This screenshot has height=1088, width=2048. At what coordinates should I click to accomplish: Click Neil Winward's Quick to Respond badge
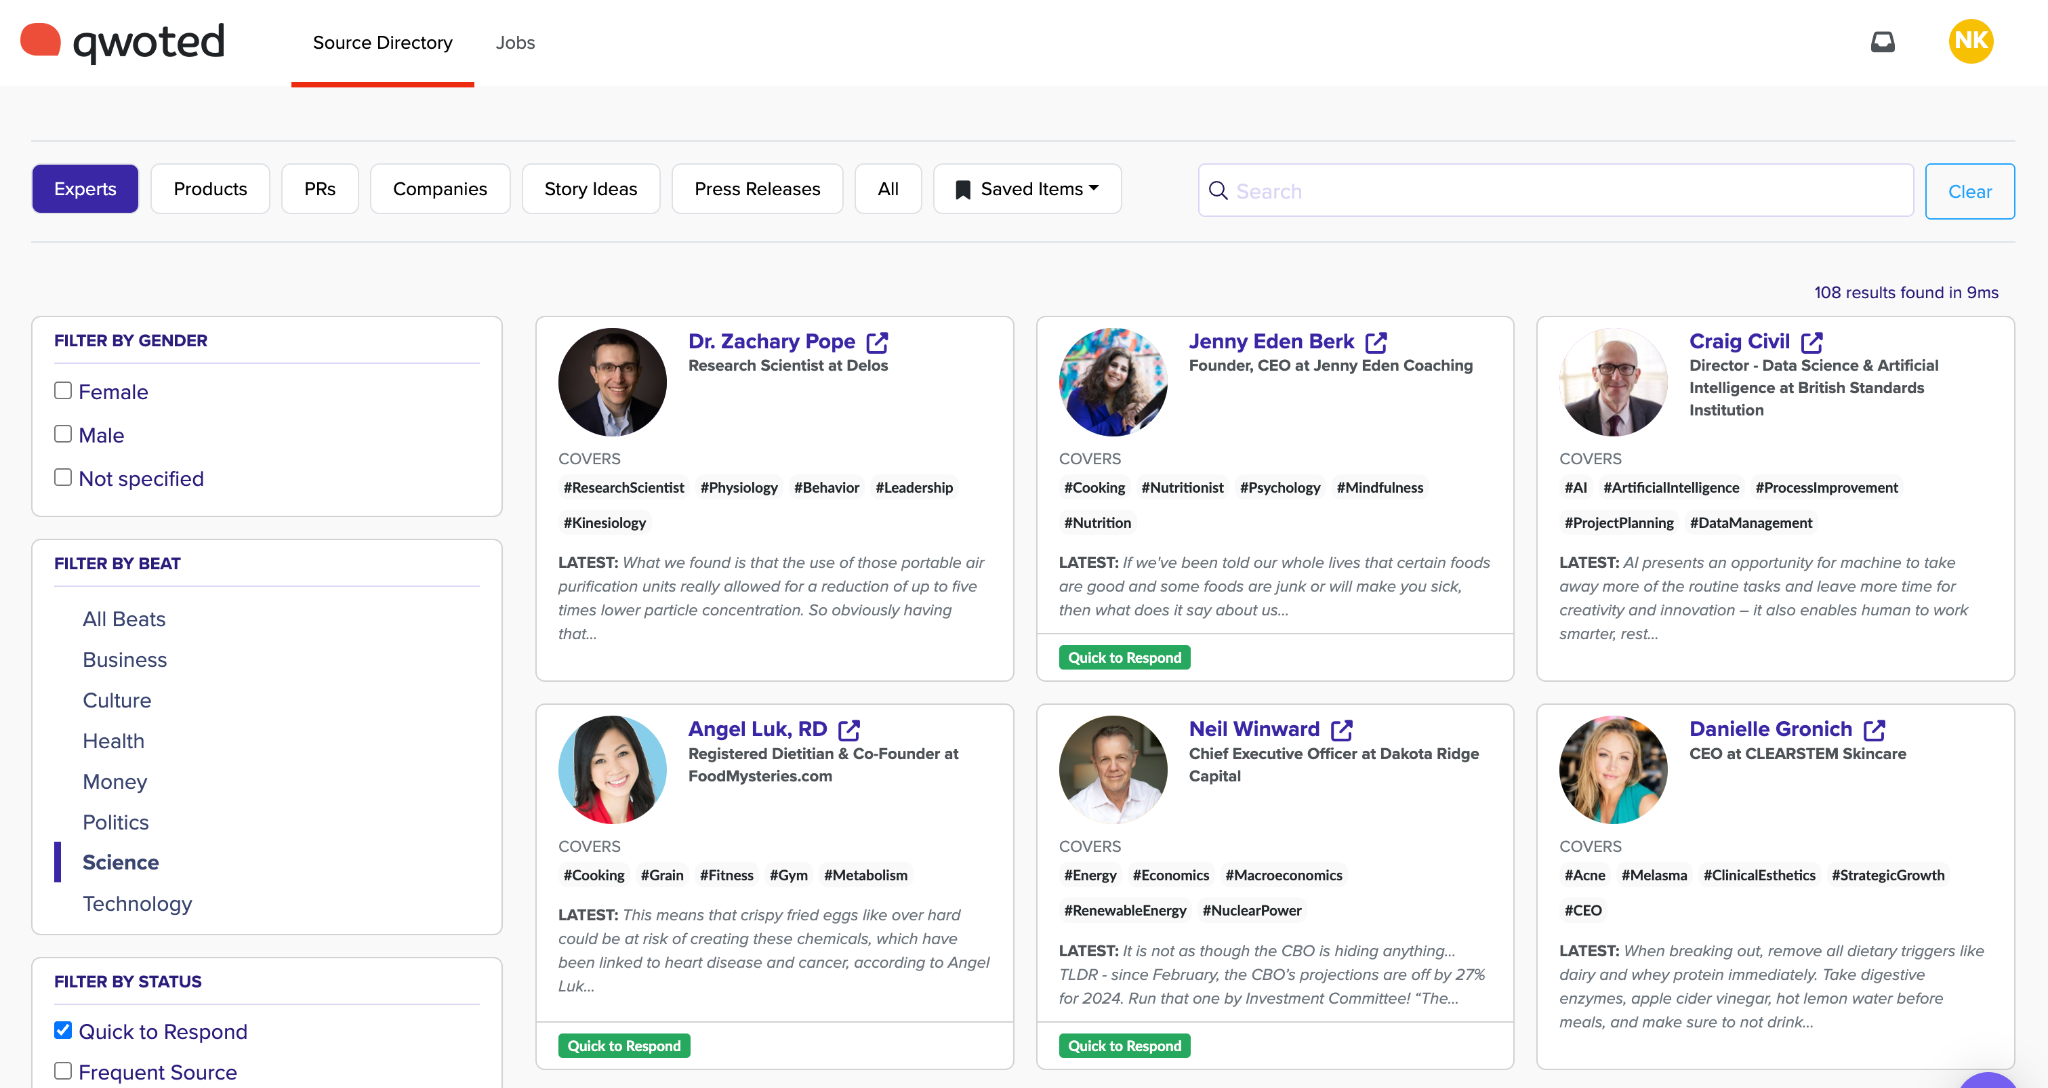[1124, 1046]
